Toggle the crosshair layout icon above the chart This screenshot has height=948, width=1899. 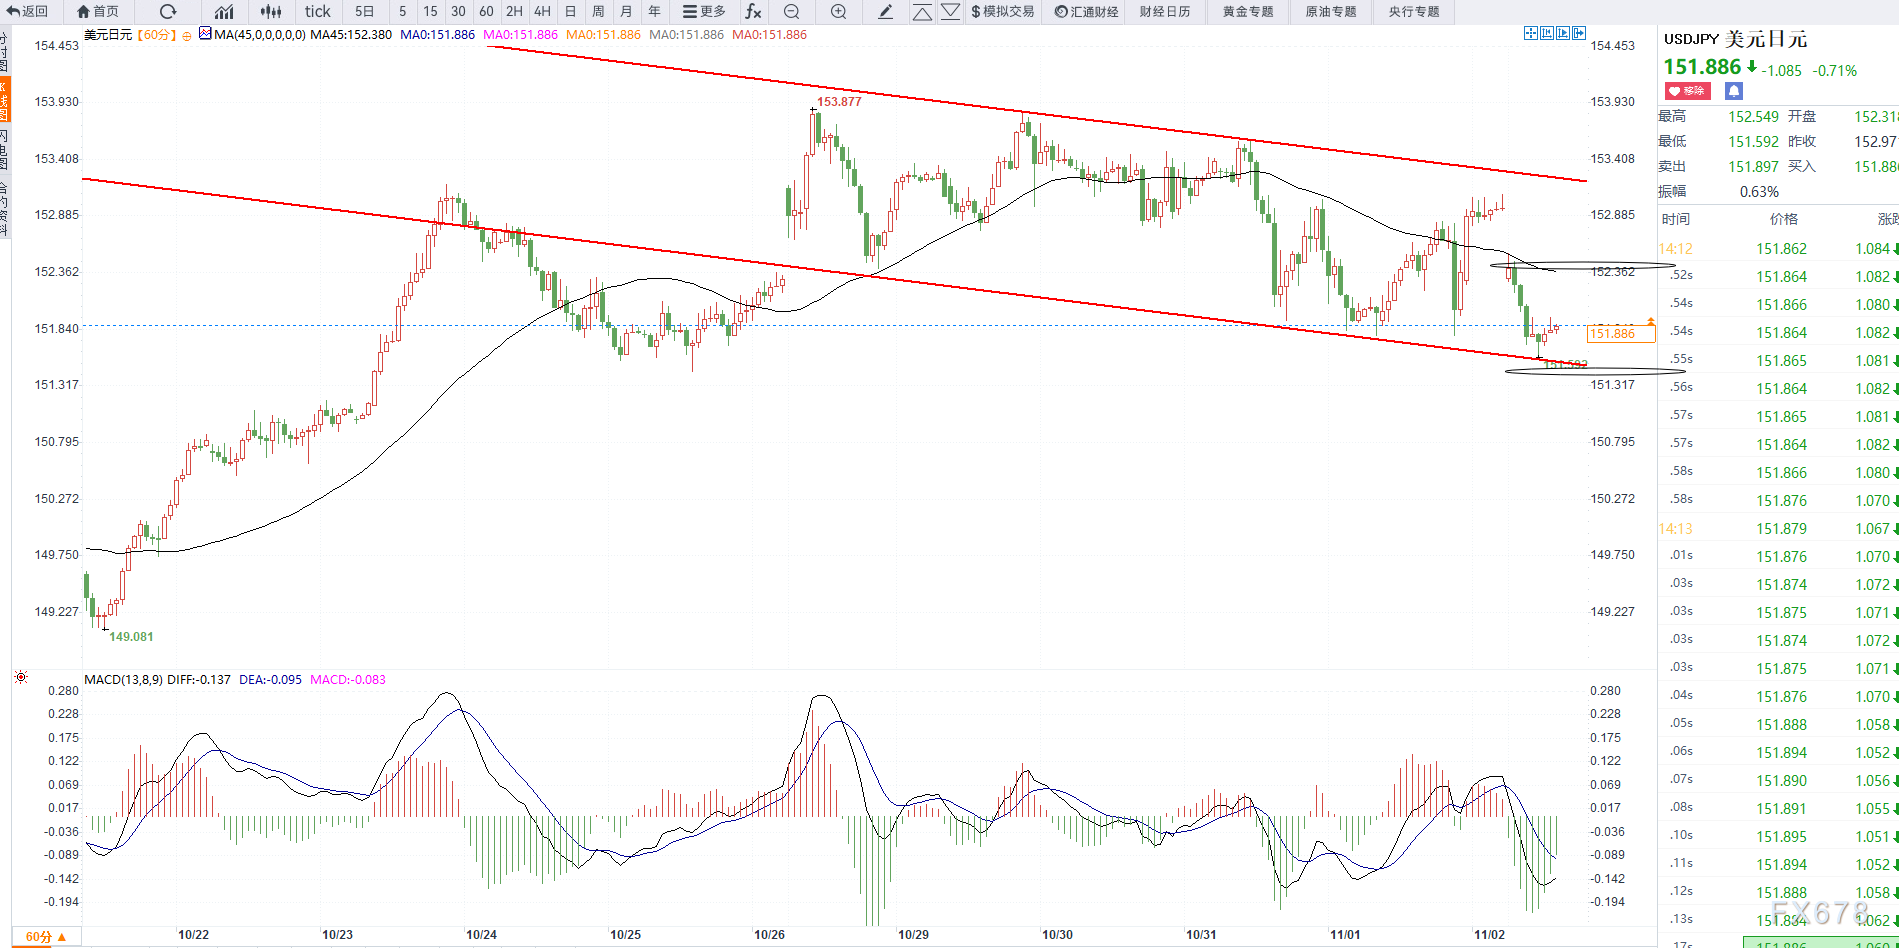click(1530, 33)
